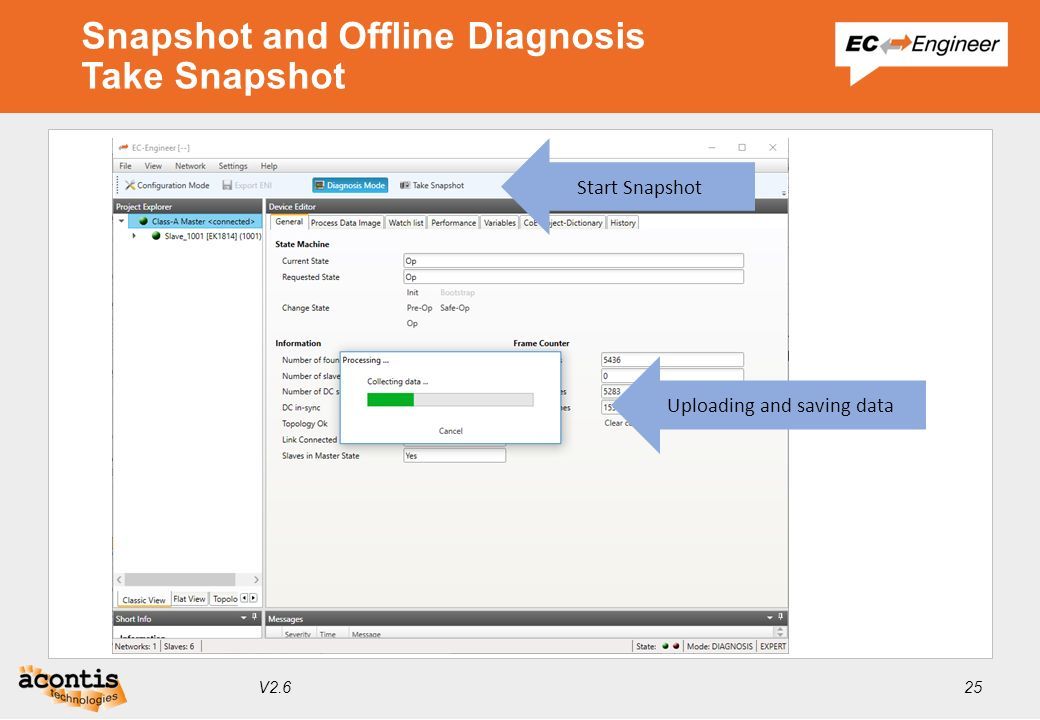Open the Variables tab

(x=499, y=223)
